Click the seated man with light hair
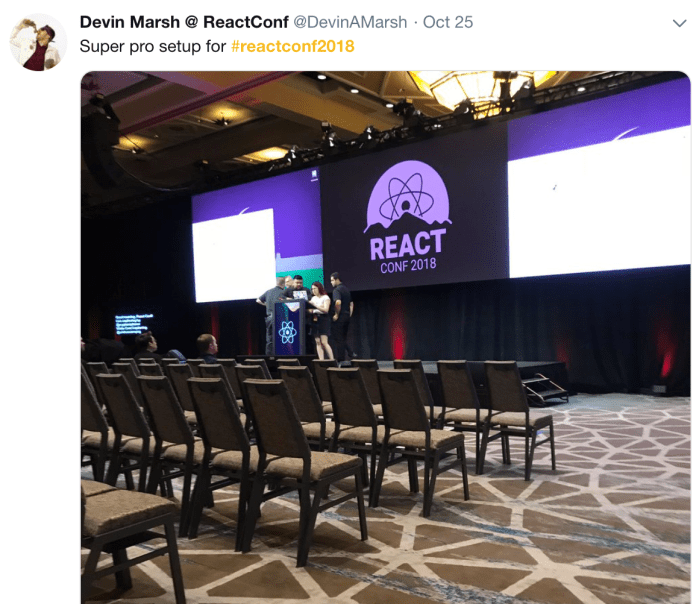Screen dimensions: 699x604 207,347
